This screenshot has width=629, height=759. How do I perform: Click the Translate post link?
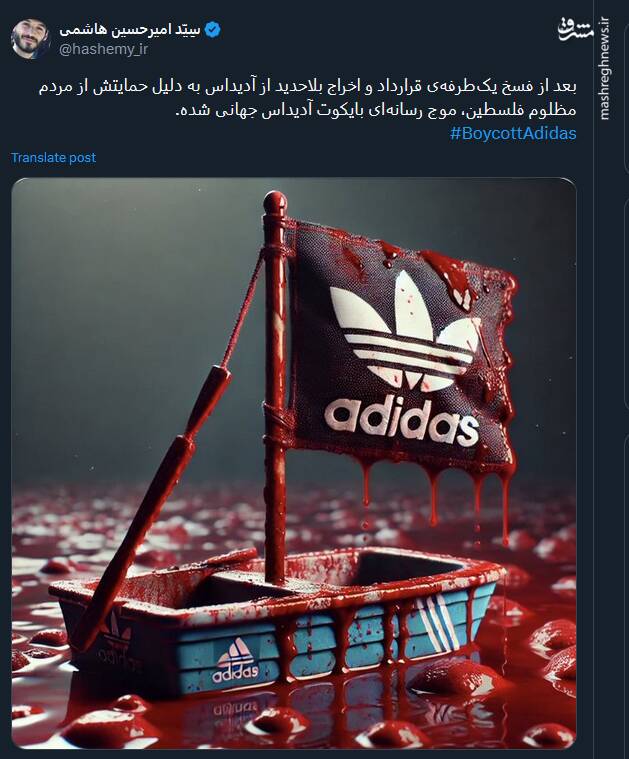(53, 158)
